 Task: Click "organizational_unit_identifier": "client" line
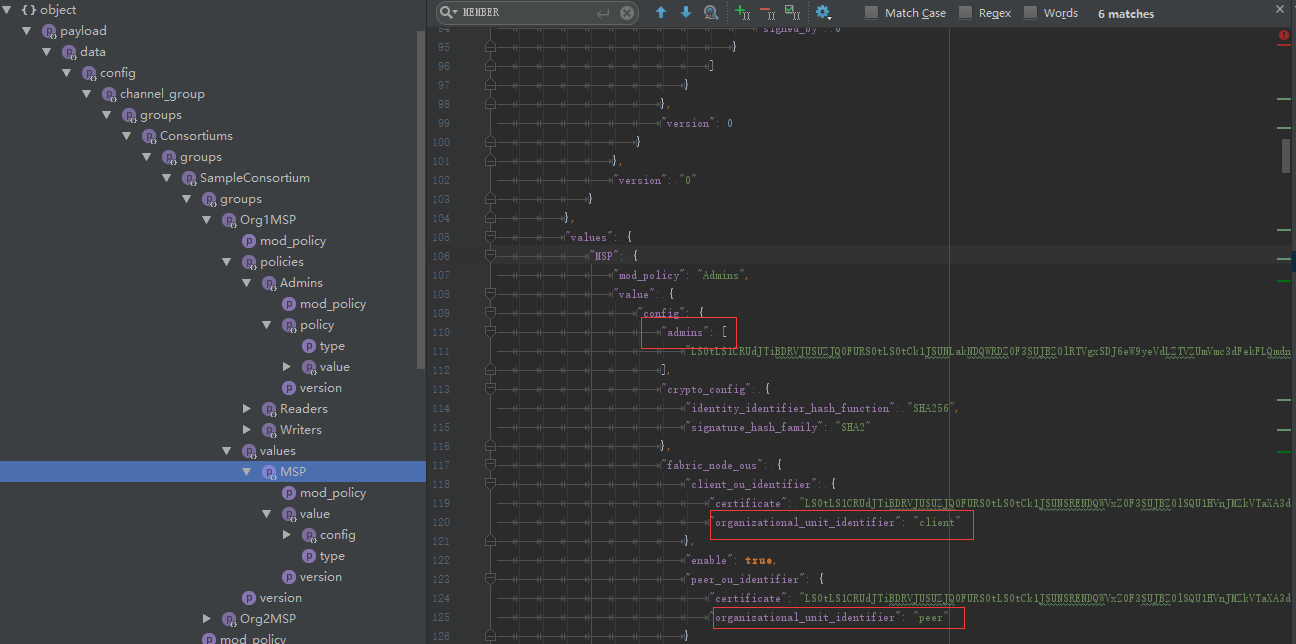[838, 522]
